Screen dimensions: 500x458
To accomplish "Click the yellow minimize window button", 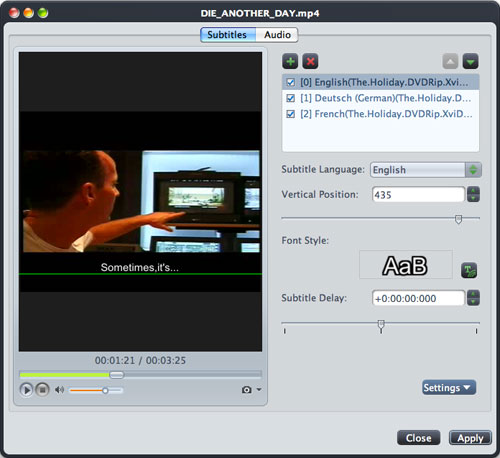I will [29, 13].
